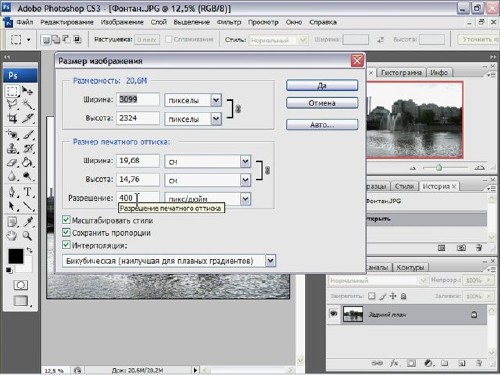Click the black foreground color swatch
Image resolution: width=500 pixels, height=375 pixels.
point(16,256)
